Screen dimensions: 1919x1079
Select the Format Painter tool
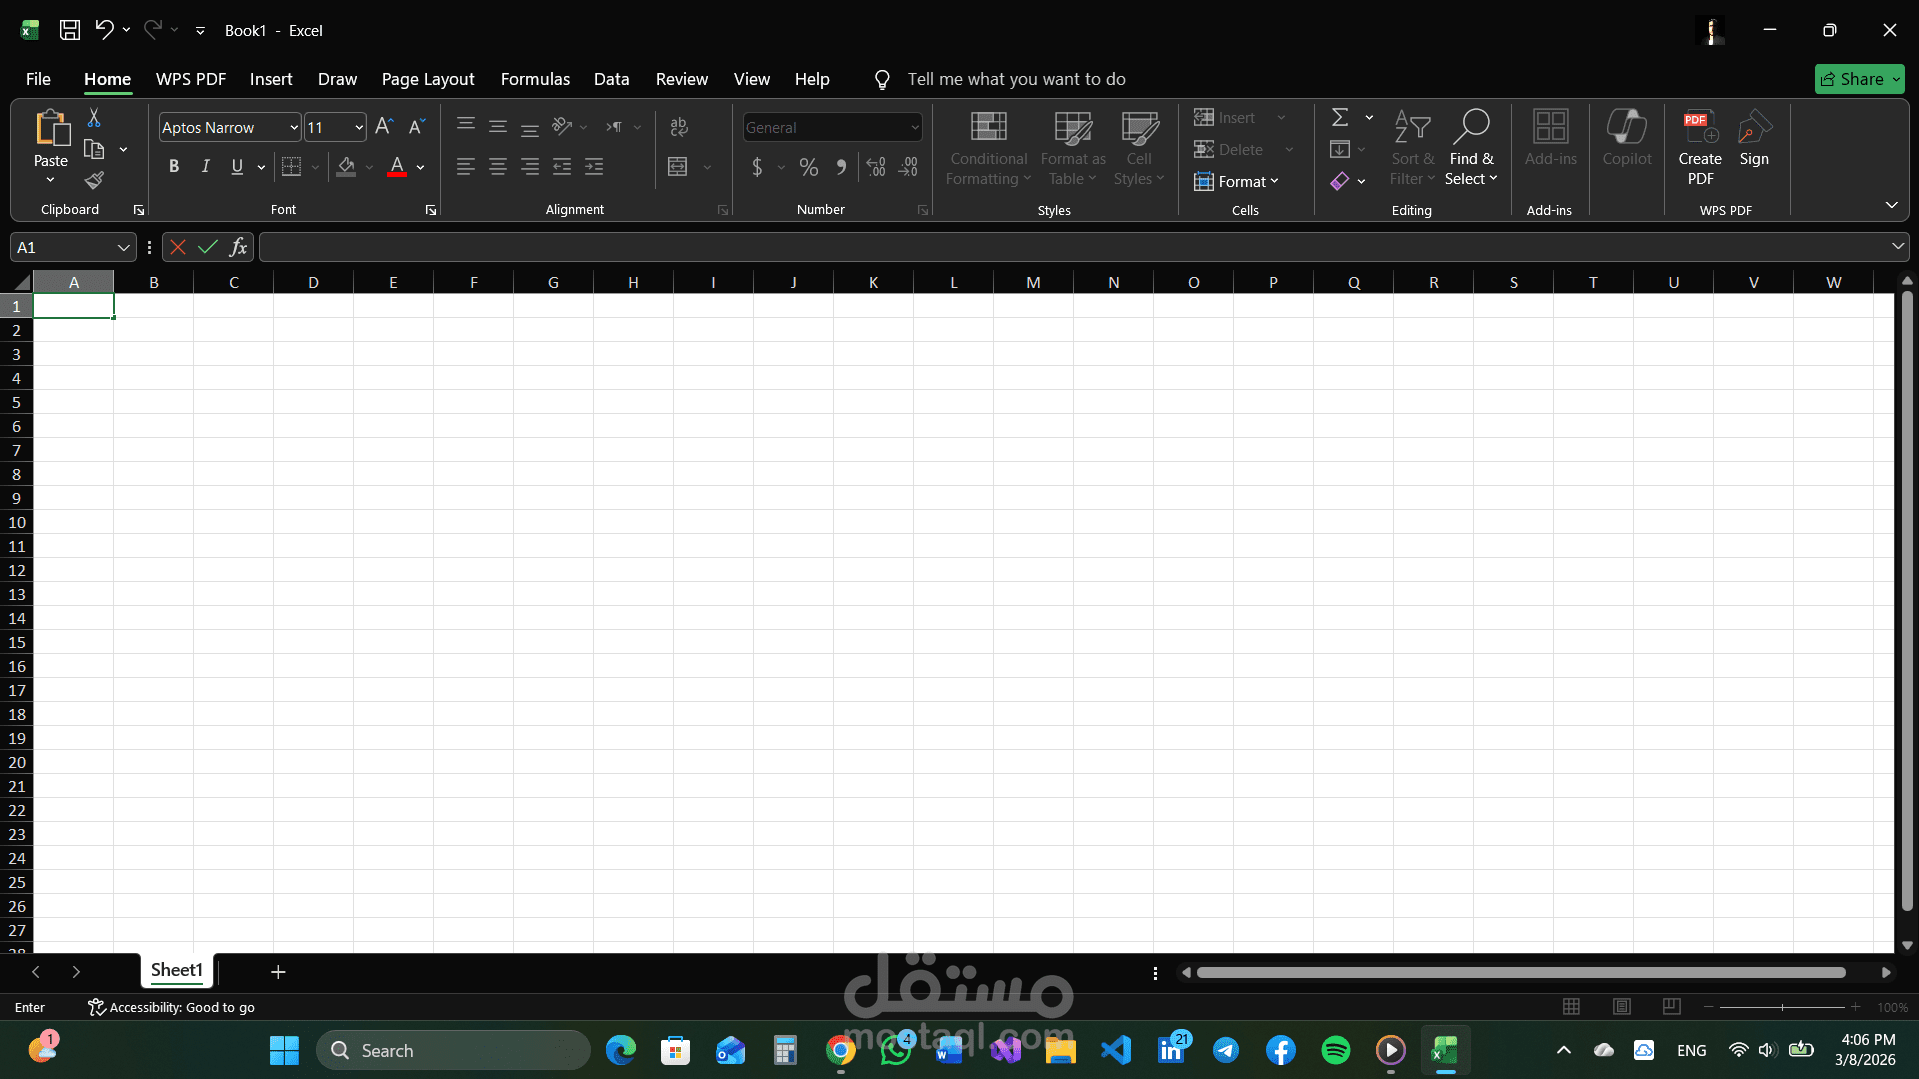click(x=93, y=181)
